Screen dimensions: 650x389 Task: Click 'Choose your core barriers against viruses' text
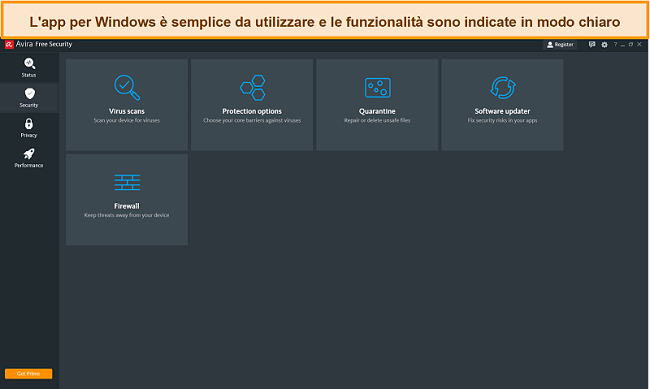(252, 121)
